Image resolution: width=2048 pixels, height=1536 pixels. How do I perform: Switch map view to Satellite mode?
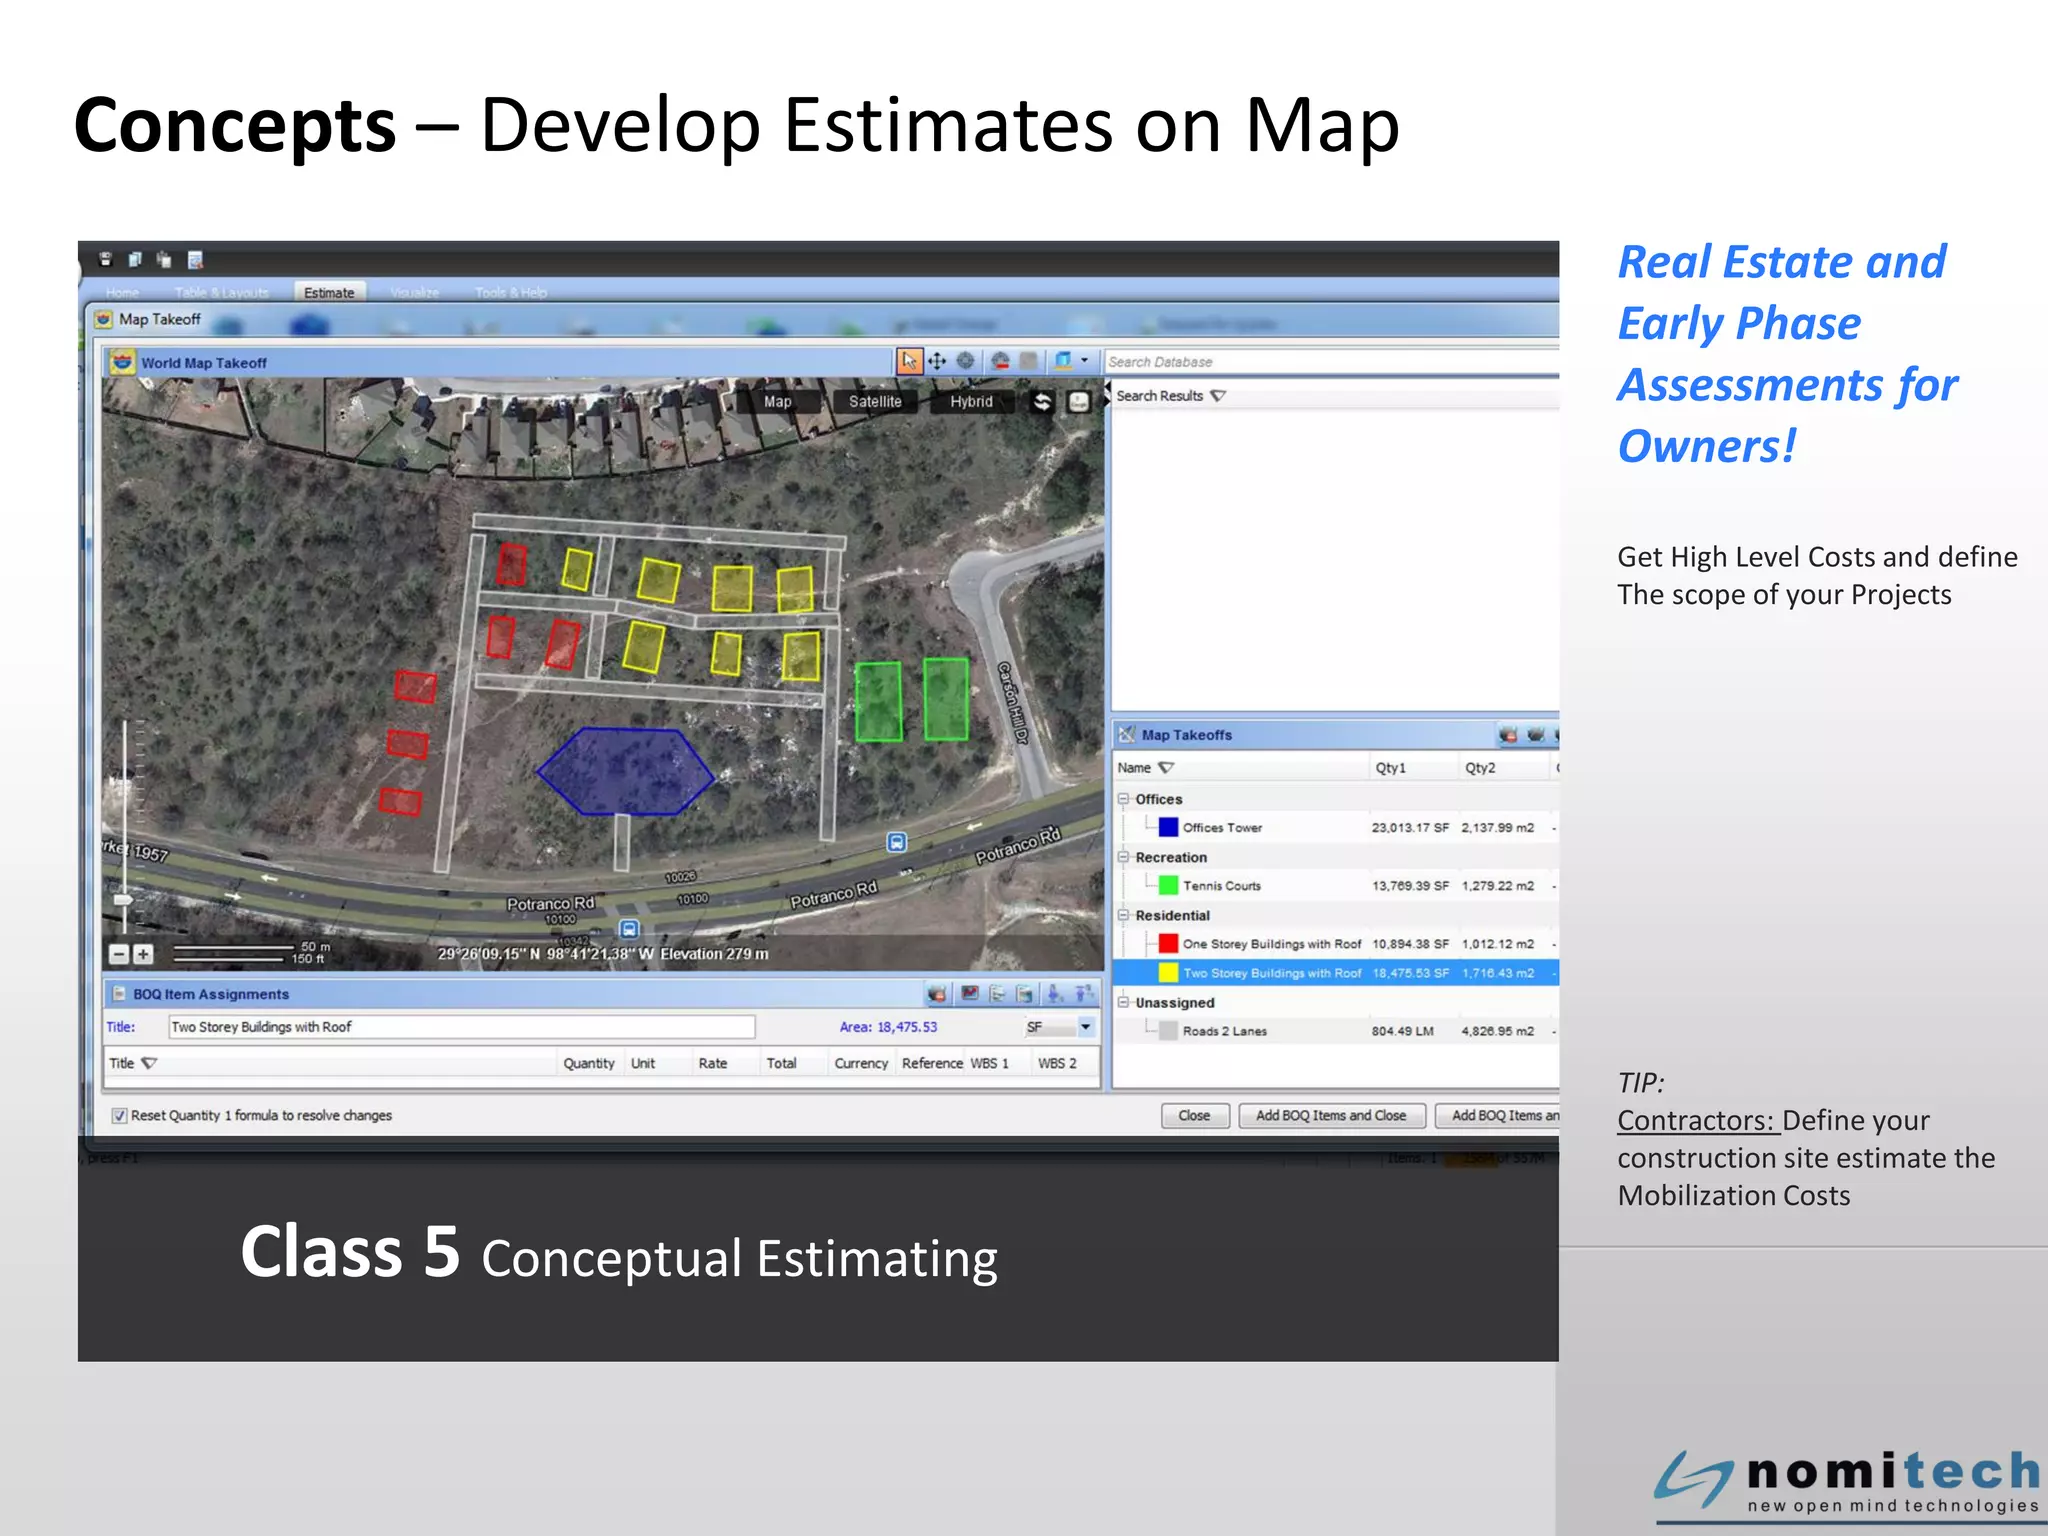tap(875, 401)
